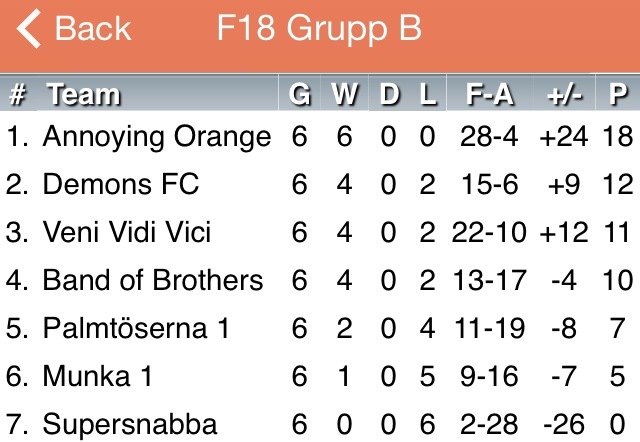Tap the Back chevron arrow icon

[29, 29]
